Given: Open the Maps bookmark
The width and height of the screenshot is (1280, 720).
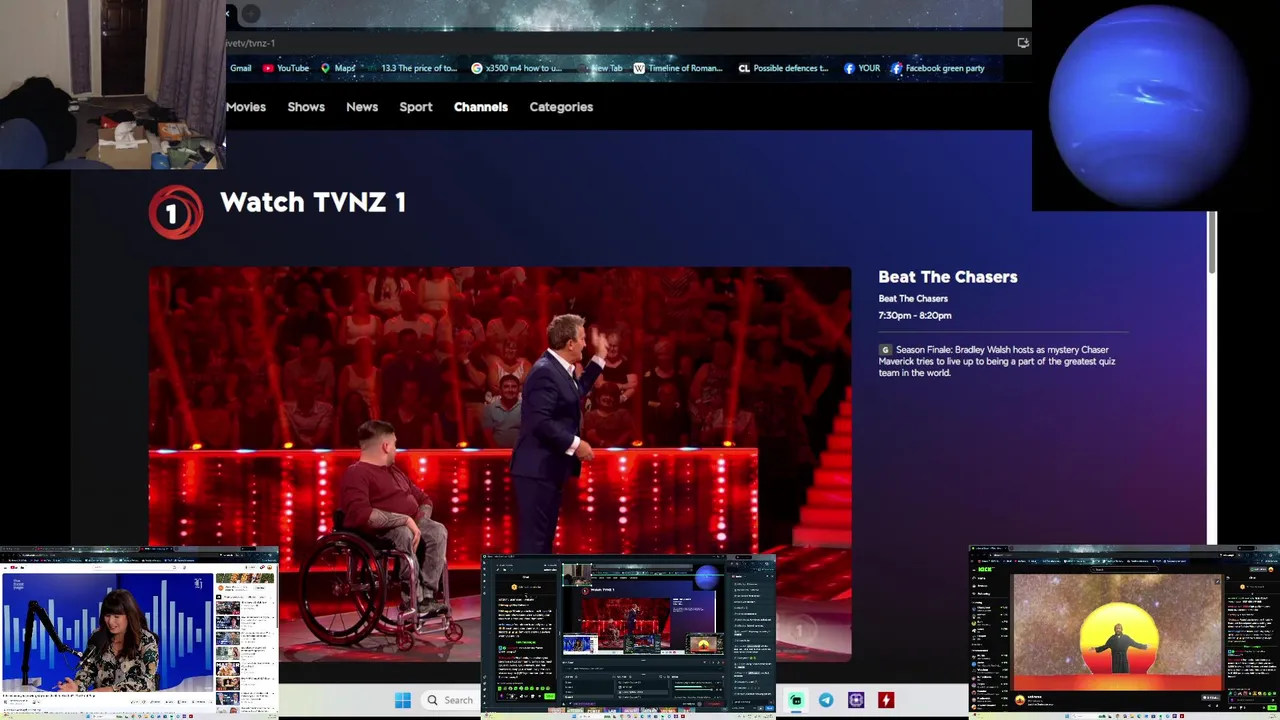Looking at the screenshot, I should point(338,68).
